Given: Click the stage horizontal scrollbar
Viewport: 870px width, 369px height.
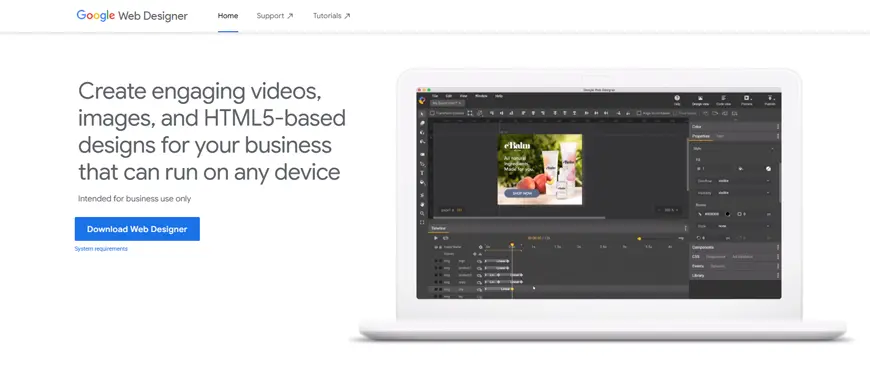Looking at the screenshot, I should [519, 218].
